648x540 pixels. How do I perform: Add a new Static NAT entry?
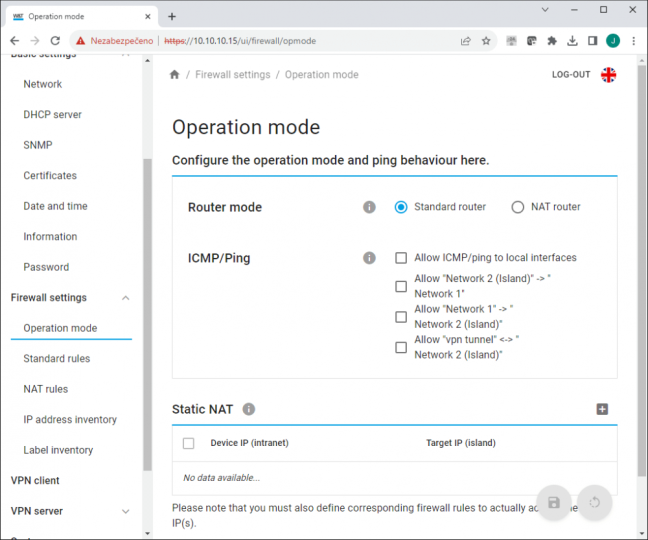(602, 409)
